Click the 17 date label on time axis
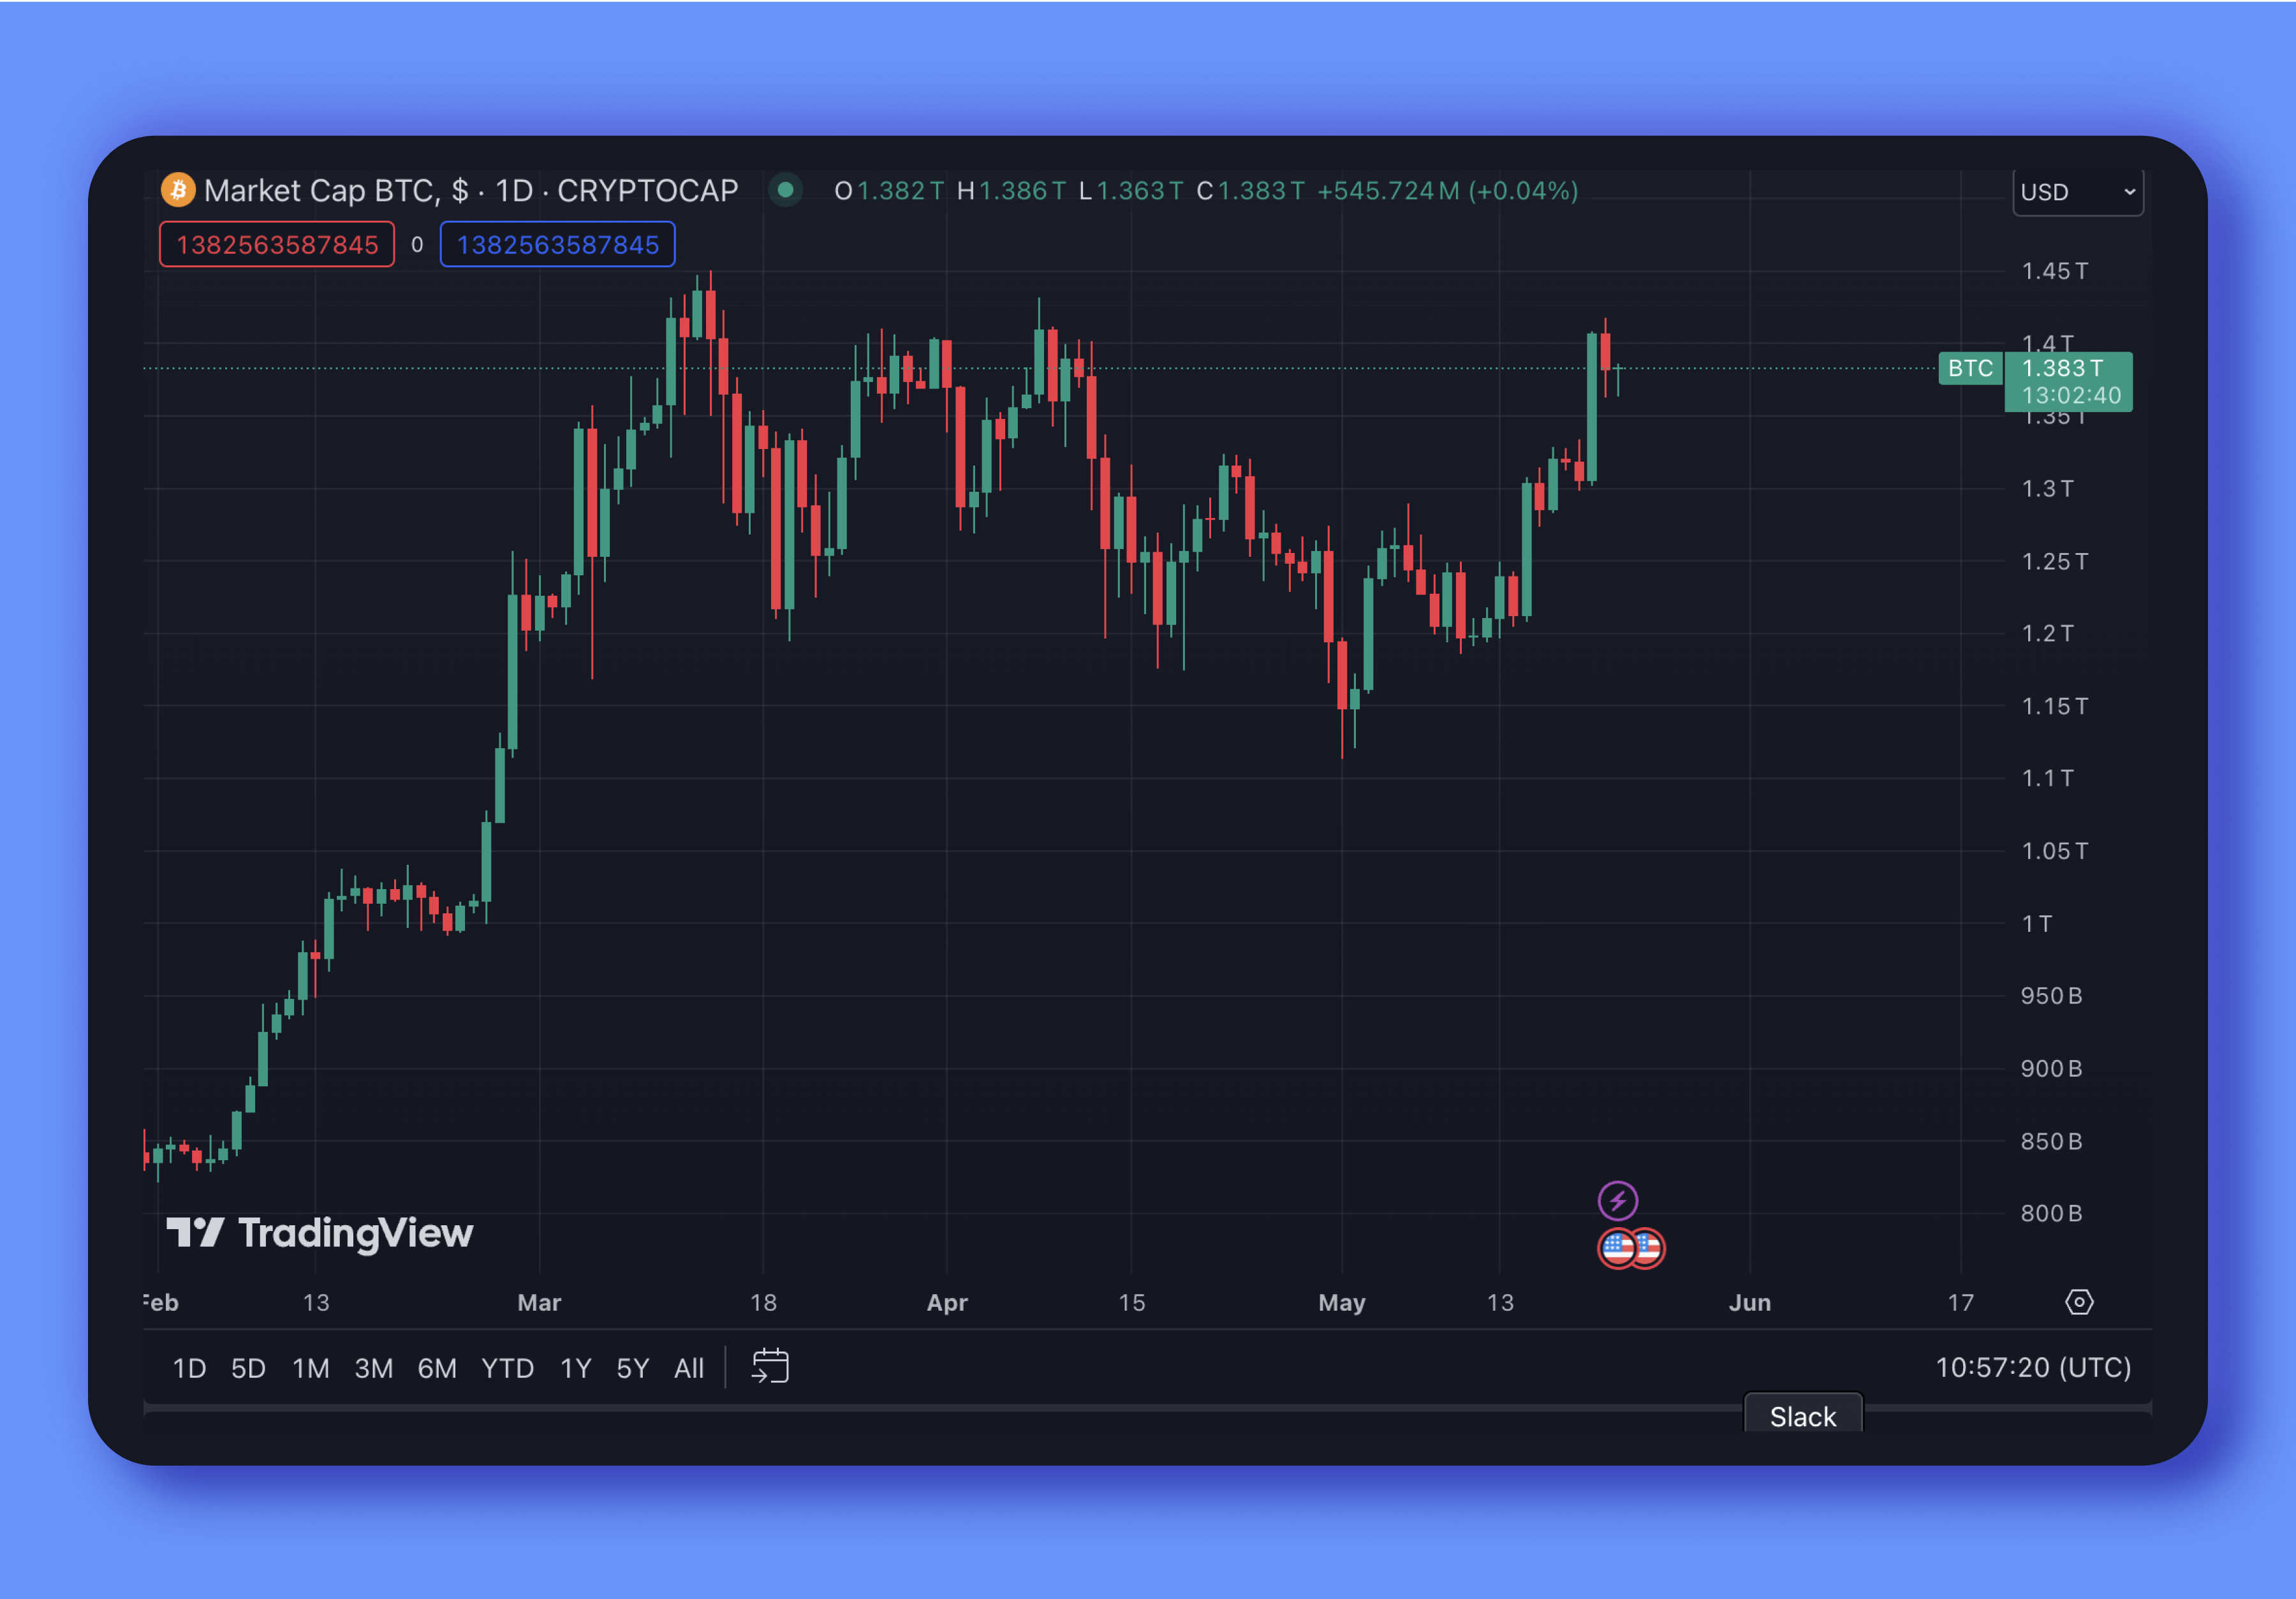Image resolution: width=2296 pixels, height=1599 pixels. 1960,1302
